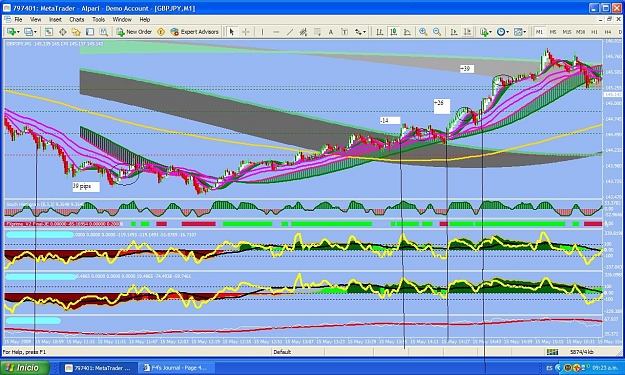Click the ES language indicator in tray
This screenshot has width=625, height=375.
click(x=549, y=368)
